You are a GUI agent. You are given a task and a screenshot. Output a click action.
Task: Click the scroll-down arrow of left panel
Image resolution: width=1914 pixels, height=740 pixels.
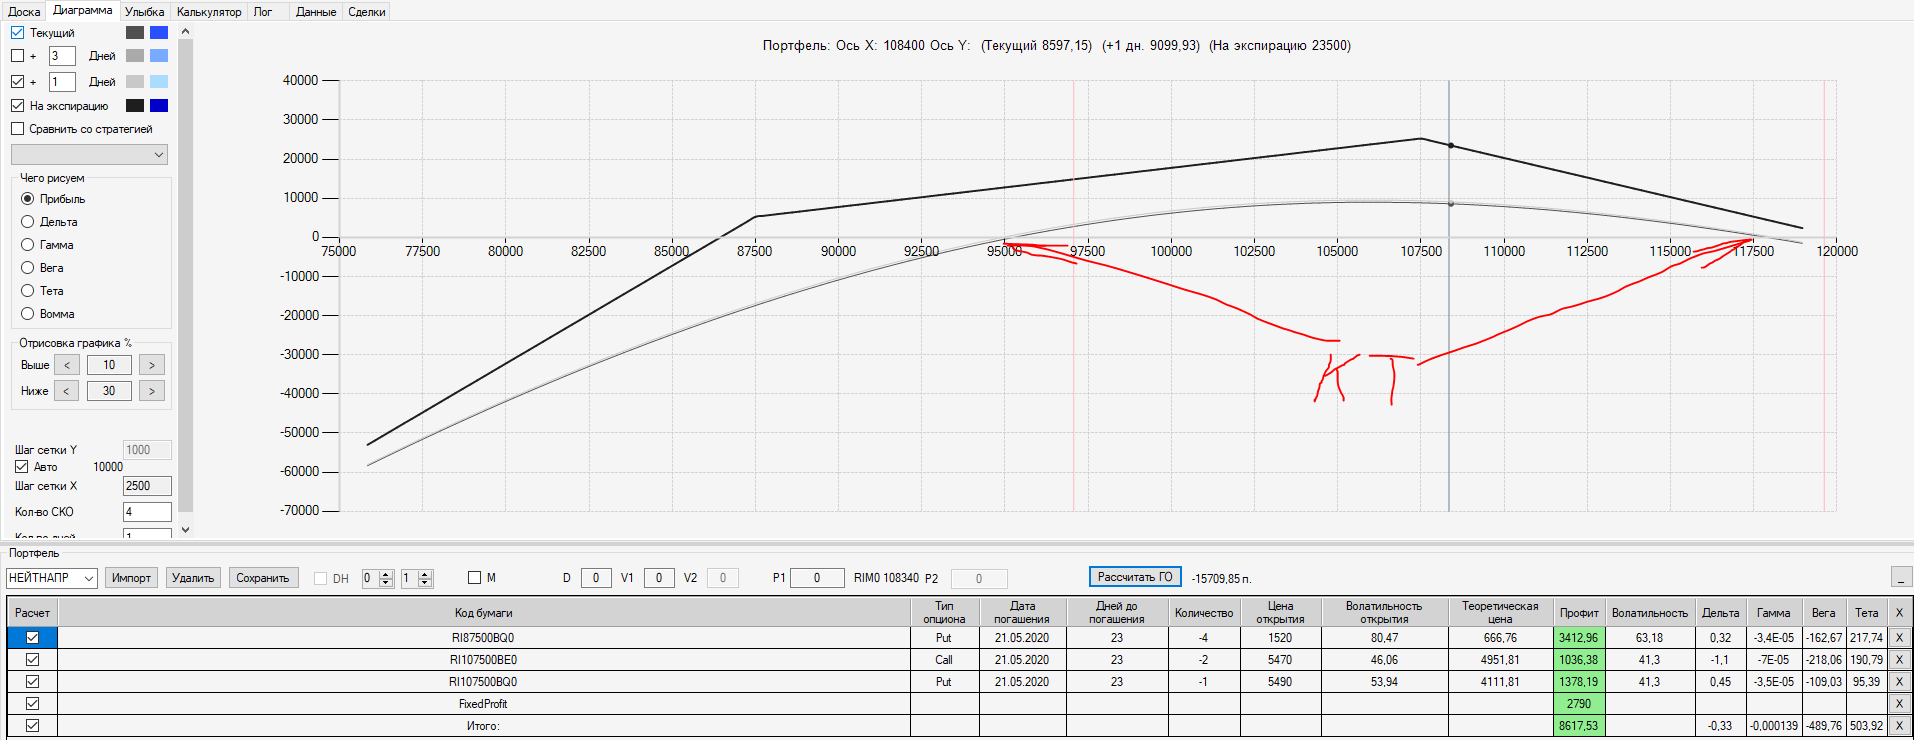tap(185, 530)
